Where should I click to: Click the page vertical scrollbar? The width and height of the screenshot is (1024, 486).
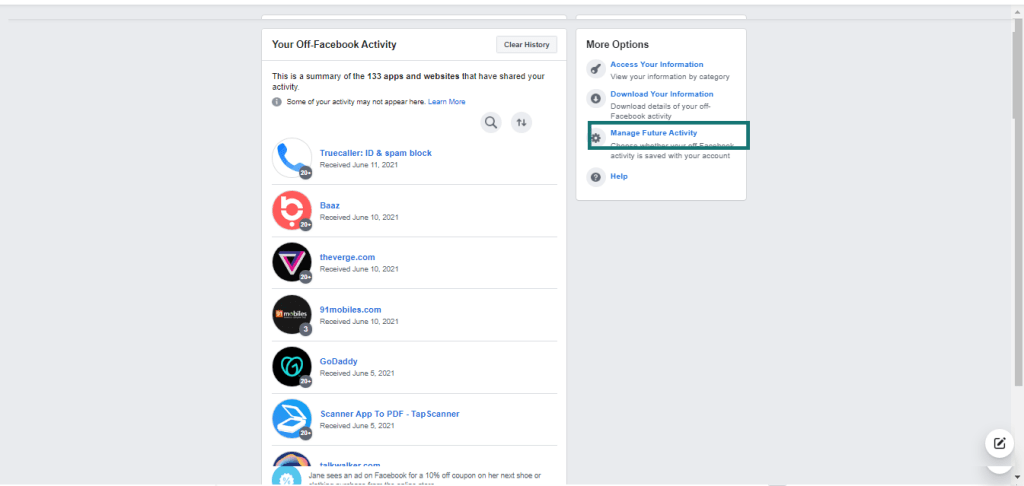1017,202
